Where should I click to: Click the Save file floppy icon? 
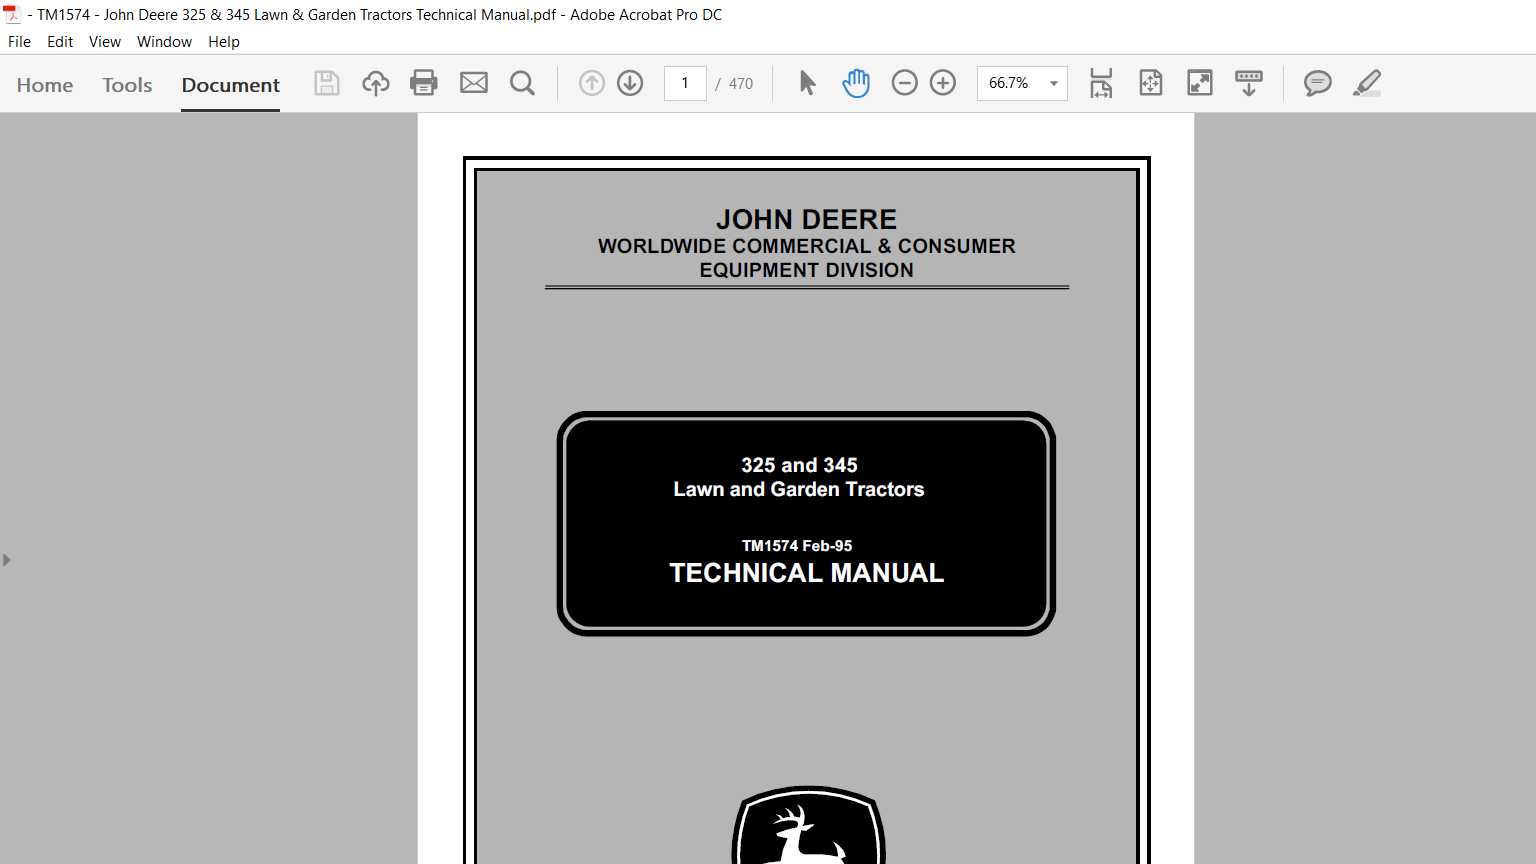tap(327, 83)
